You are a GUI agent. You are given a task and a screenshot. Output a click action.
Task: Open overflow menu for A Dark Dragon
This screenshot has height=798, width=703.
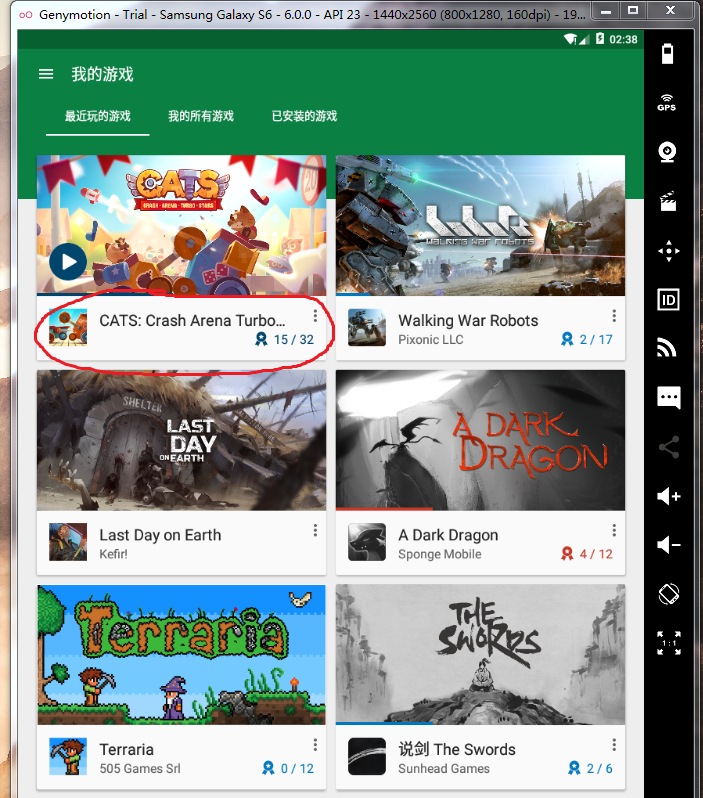(614, 530)
